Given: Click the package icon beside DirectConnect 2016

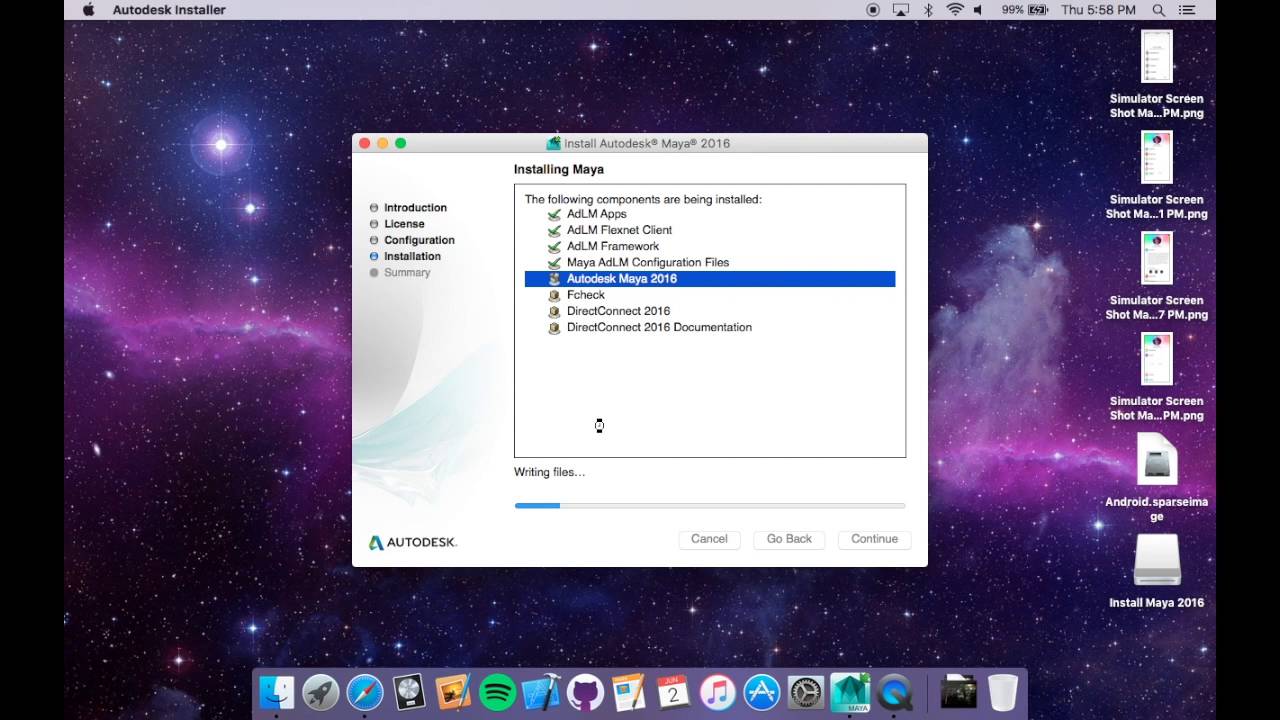Looking at the screenshot, I should 554,311.
